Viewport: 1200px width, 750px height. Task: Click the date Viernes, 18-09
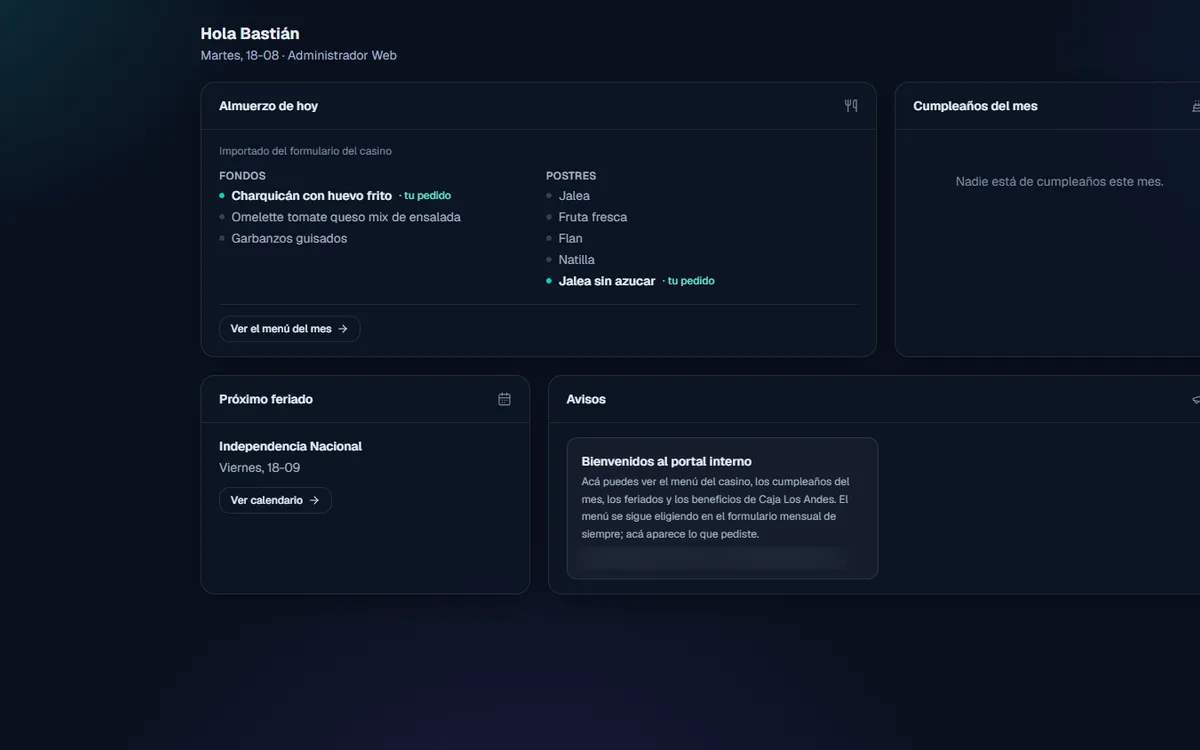[x=259, y=468]
